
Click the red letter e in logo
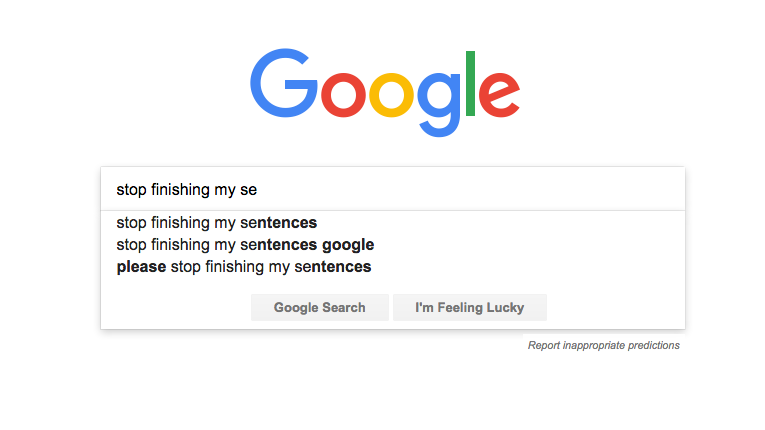tap(499, 95)
